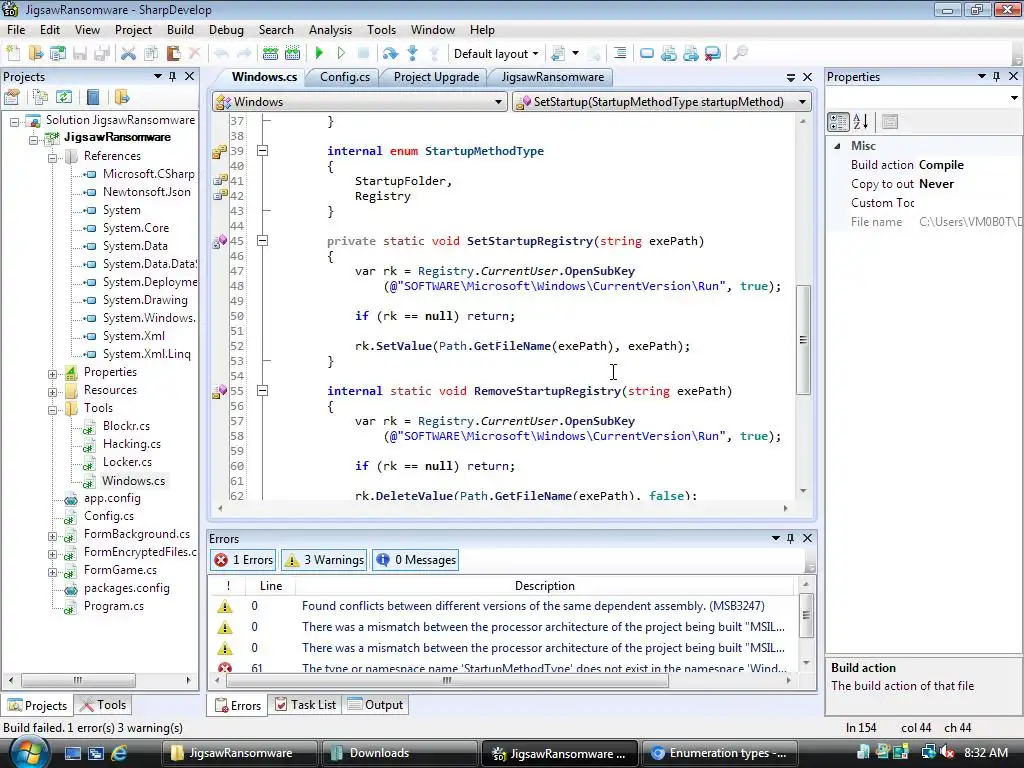Open the Default layout dropdown

point(496,54)
